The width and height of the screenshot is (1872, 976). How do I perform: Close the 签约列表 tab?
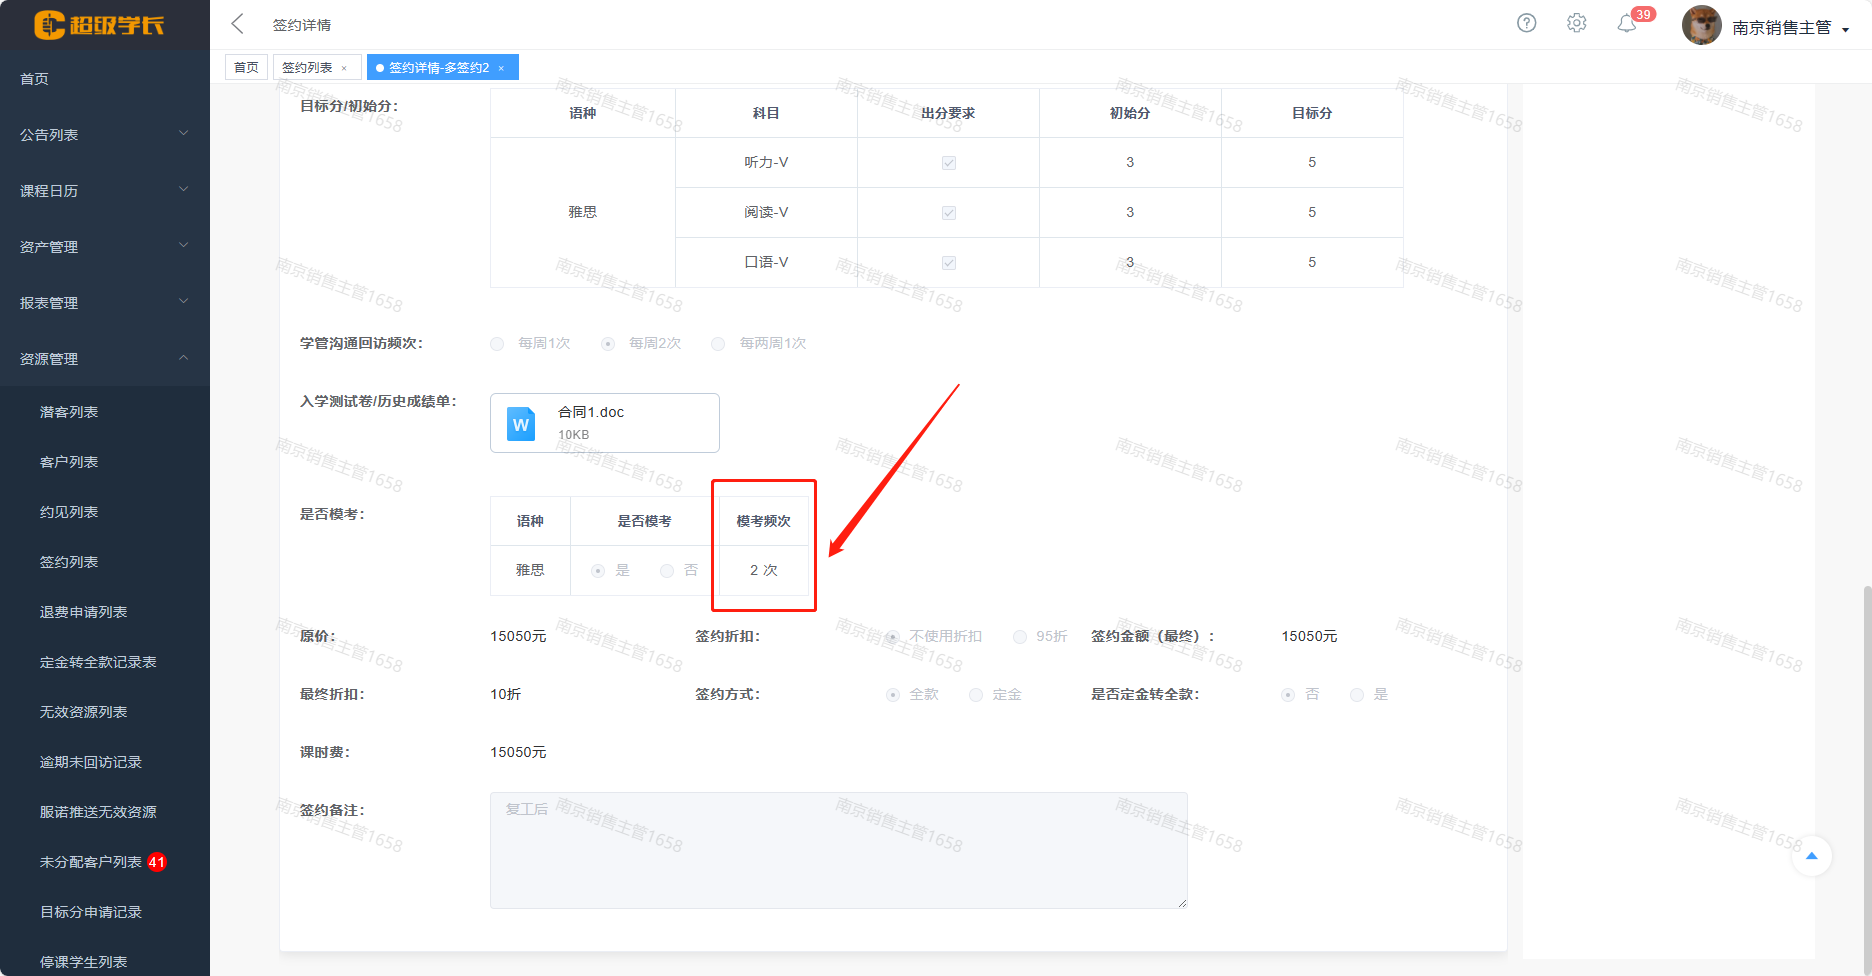[344, 68]
